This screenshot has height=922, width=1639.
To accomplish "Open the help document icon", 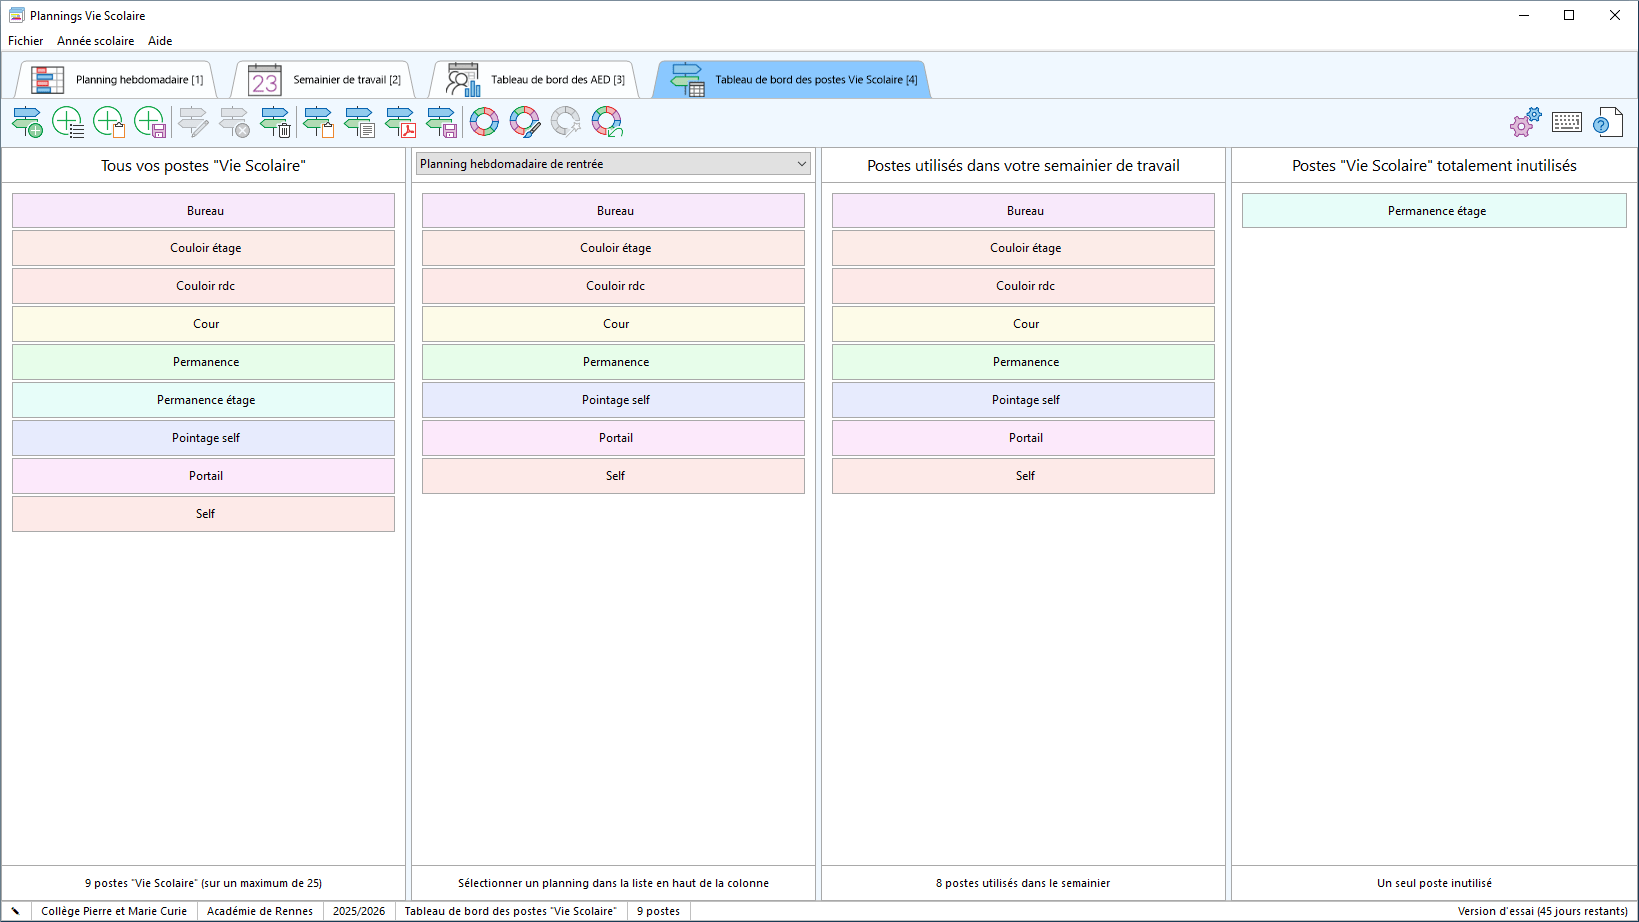I will click(1607, 122).
